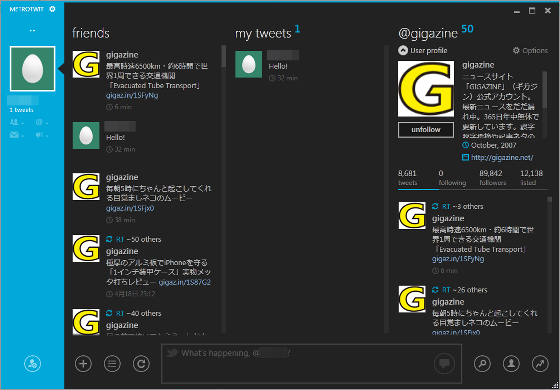Select the listed count tab
Image resolution: width=560 pixels, height=390 pixels.
[531, 178]
